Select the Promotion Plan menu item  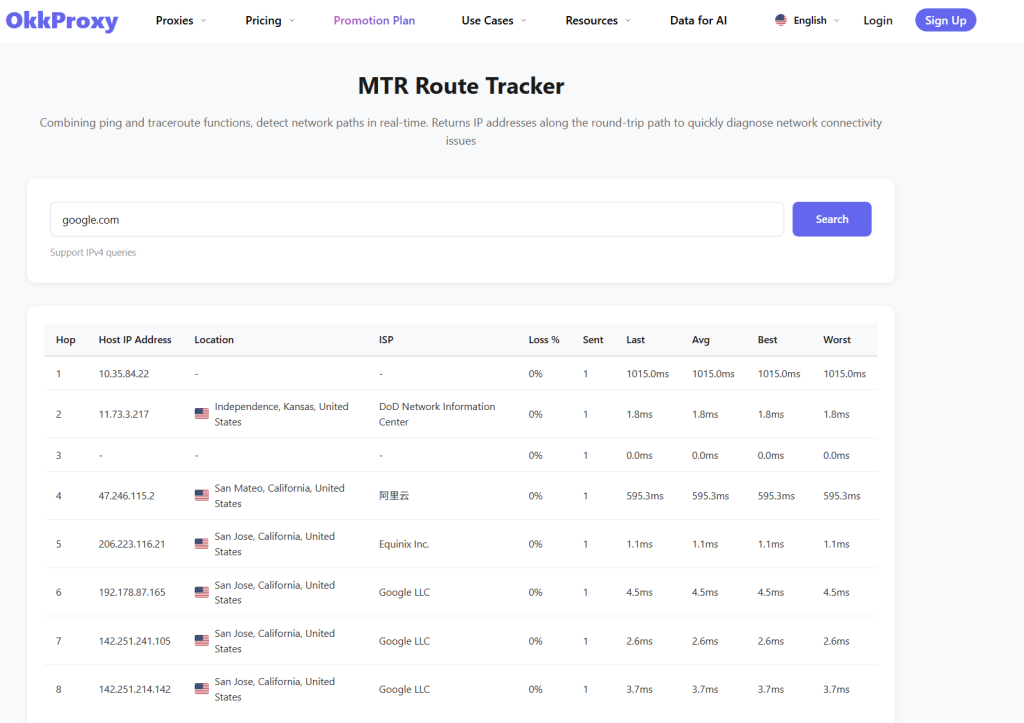coord(374,20)
